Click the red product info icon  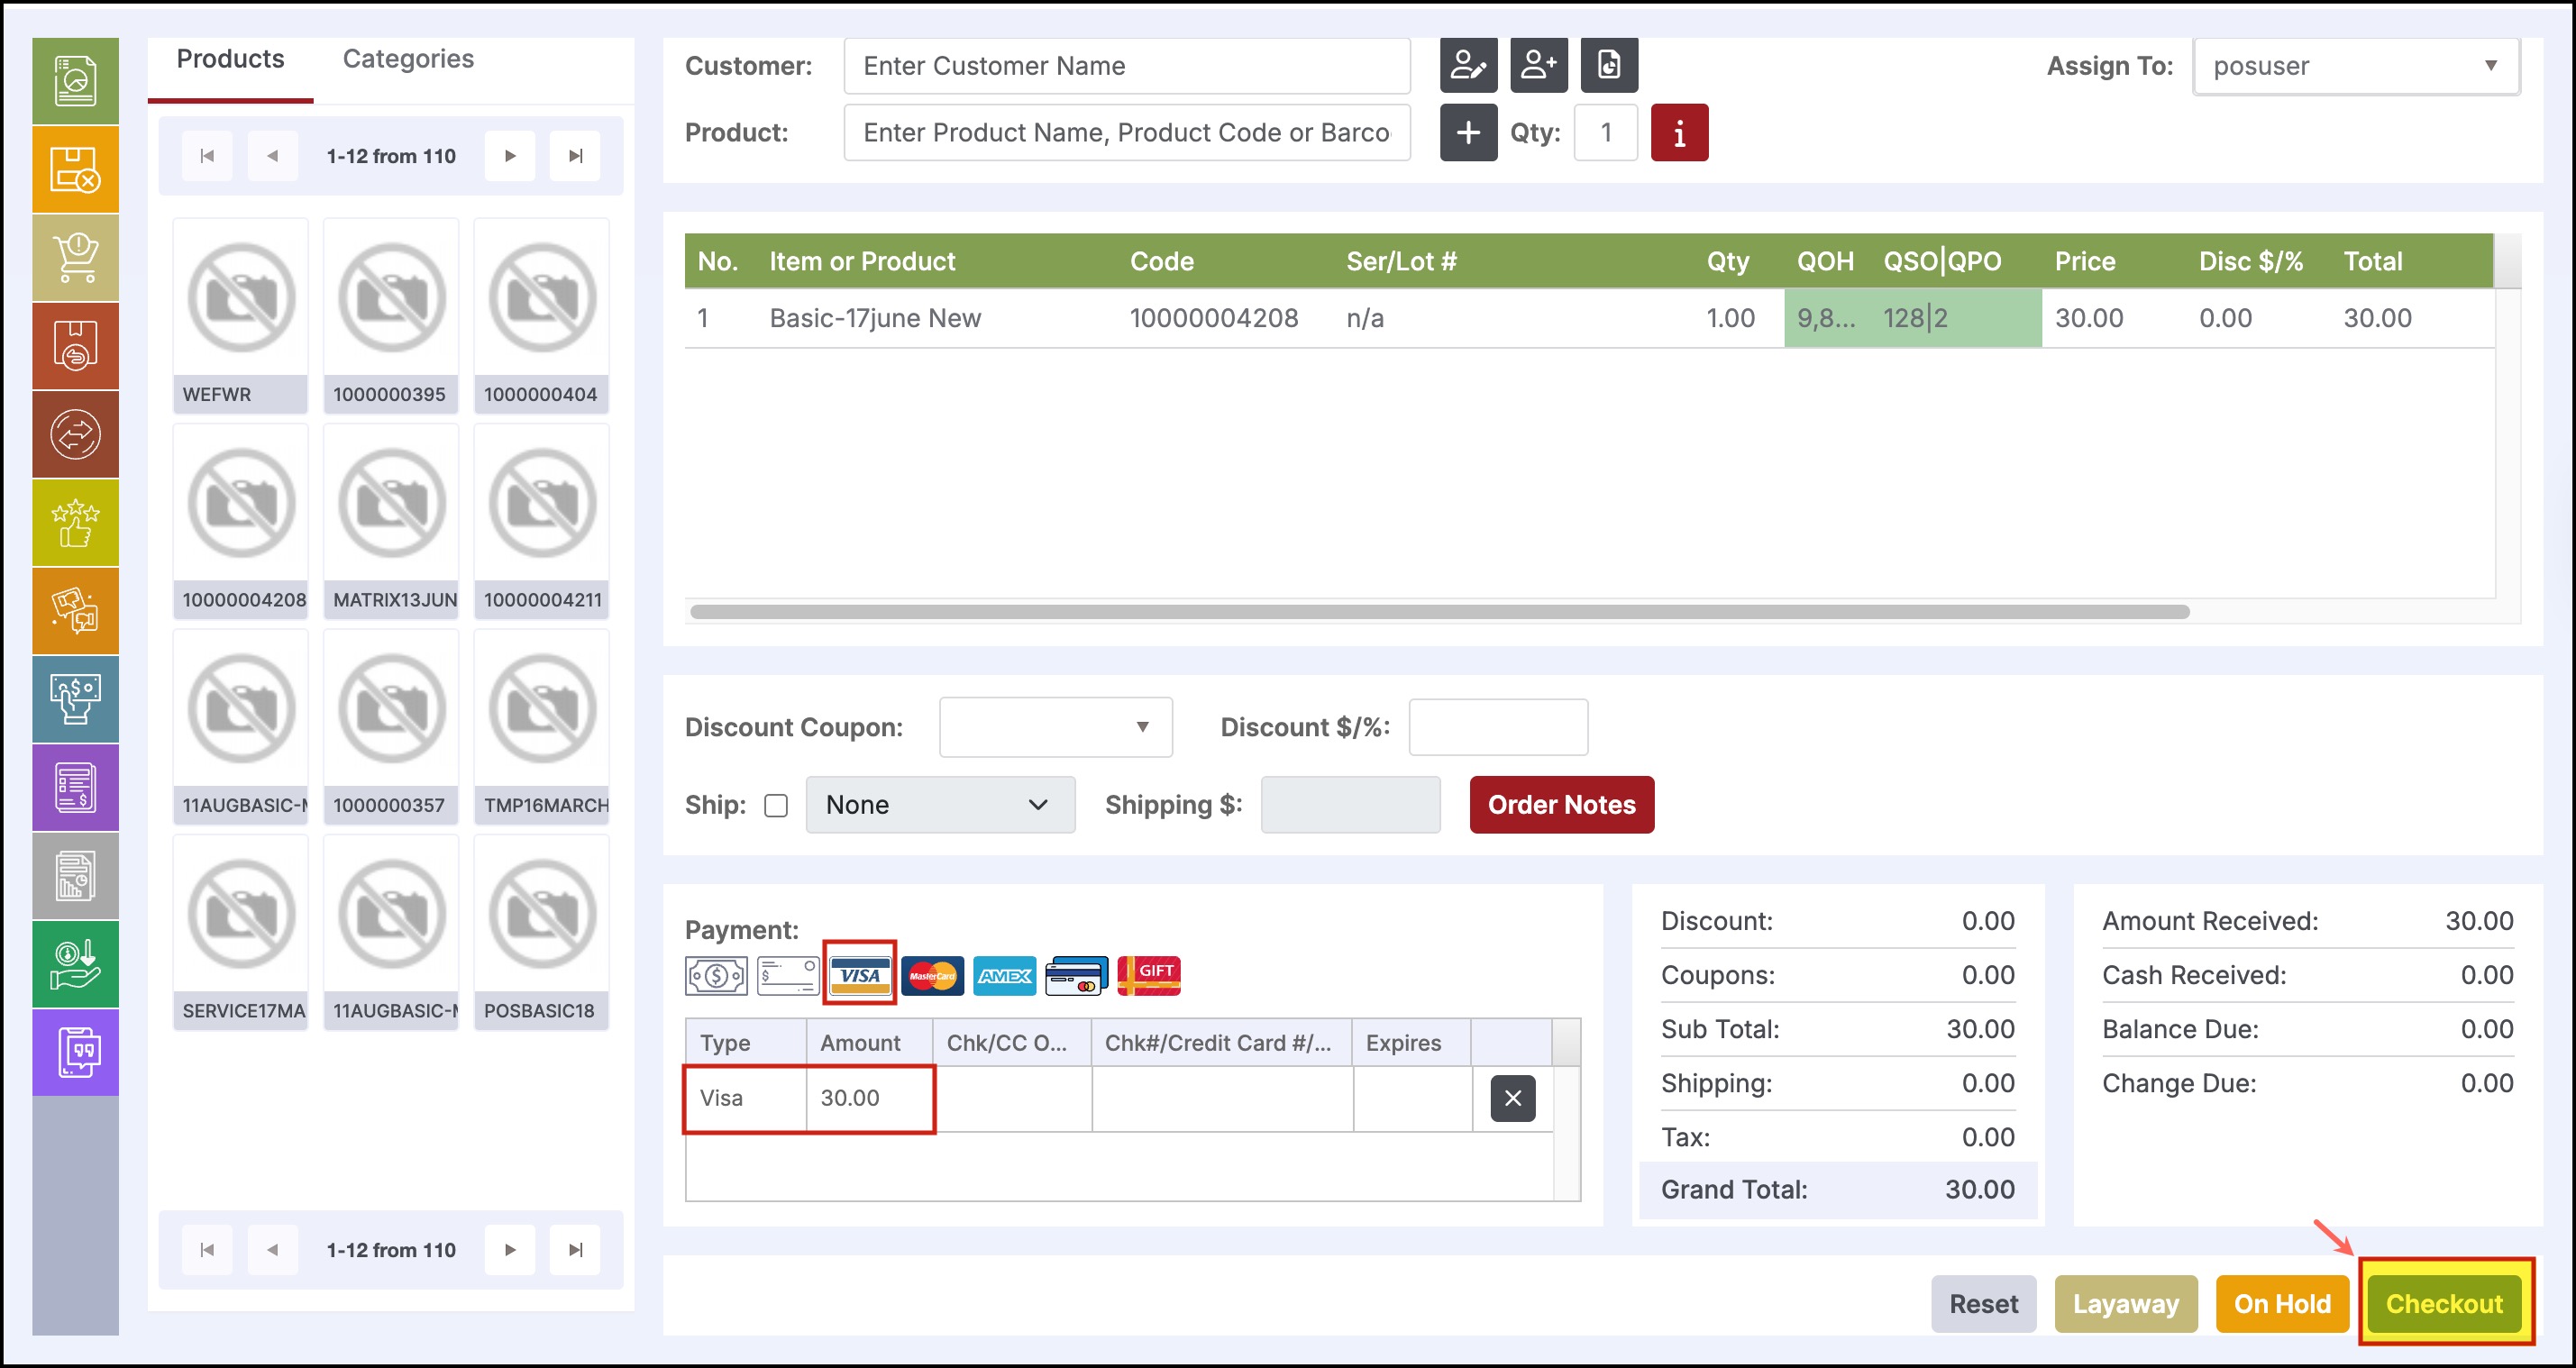click(x=1679, y=133)
